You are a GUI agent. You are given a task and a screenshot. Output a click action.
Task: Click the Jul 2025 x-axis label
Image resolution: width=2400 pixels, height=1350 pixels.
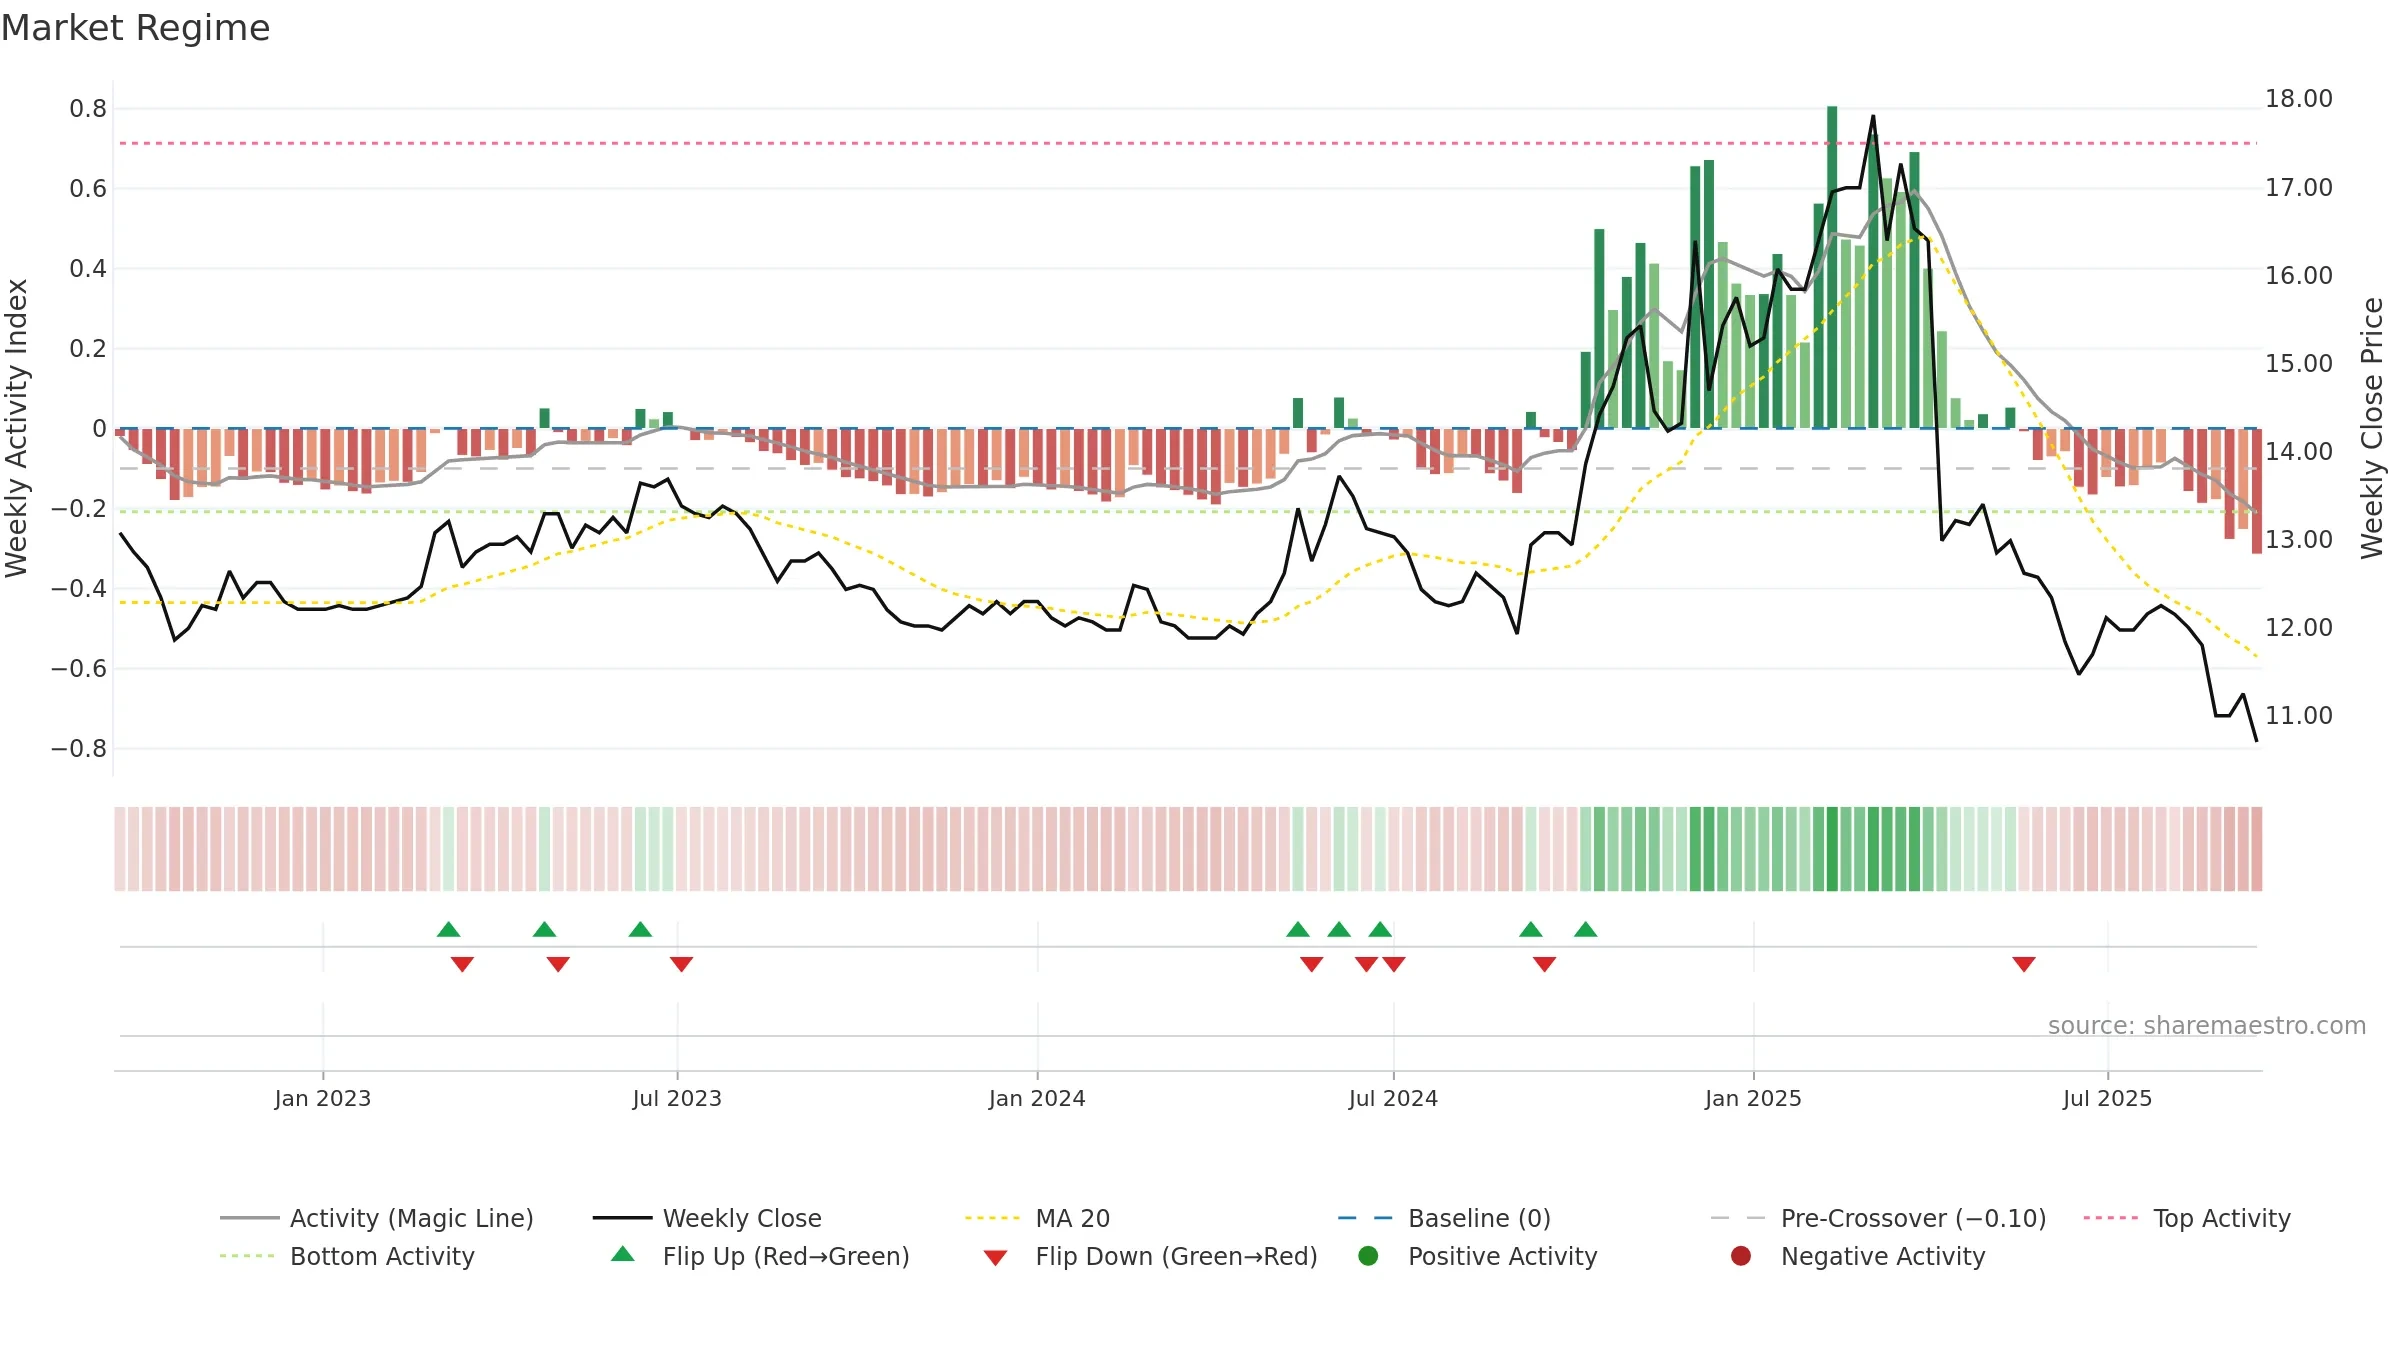pyautogui.click(x=2107, y=1098)
